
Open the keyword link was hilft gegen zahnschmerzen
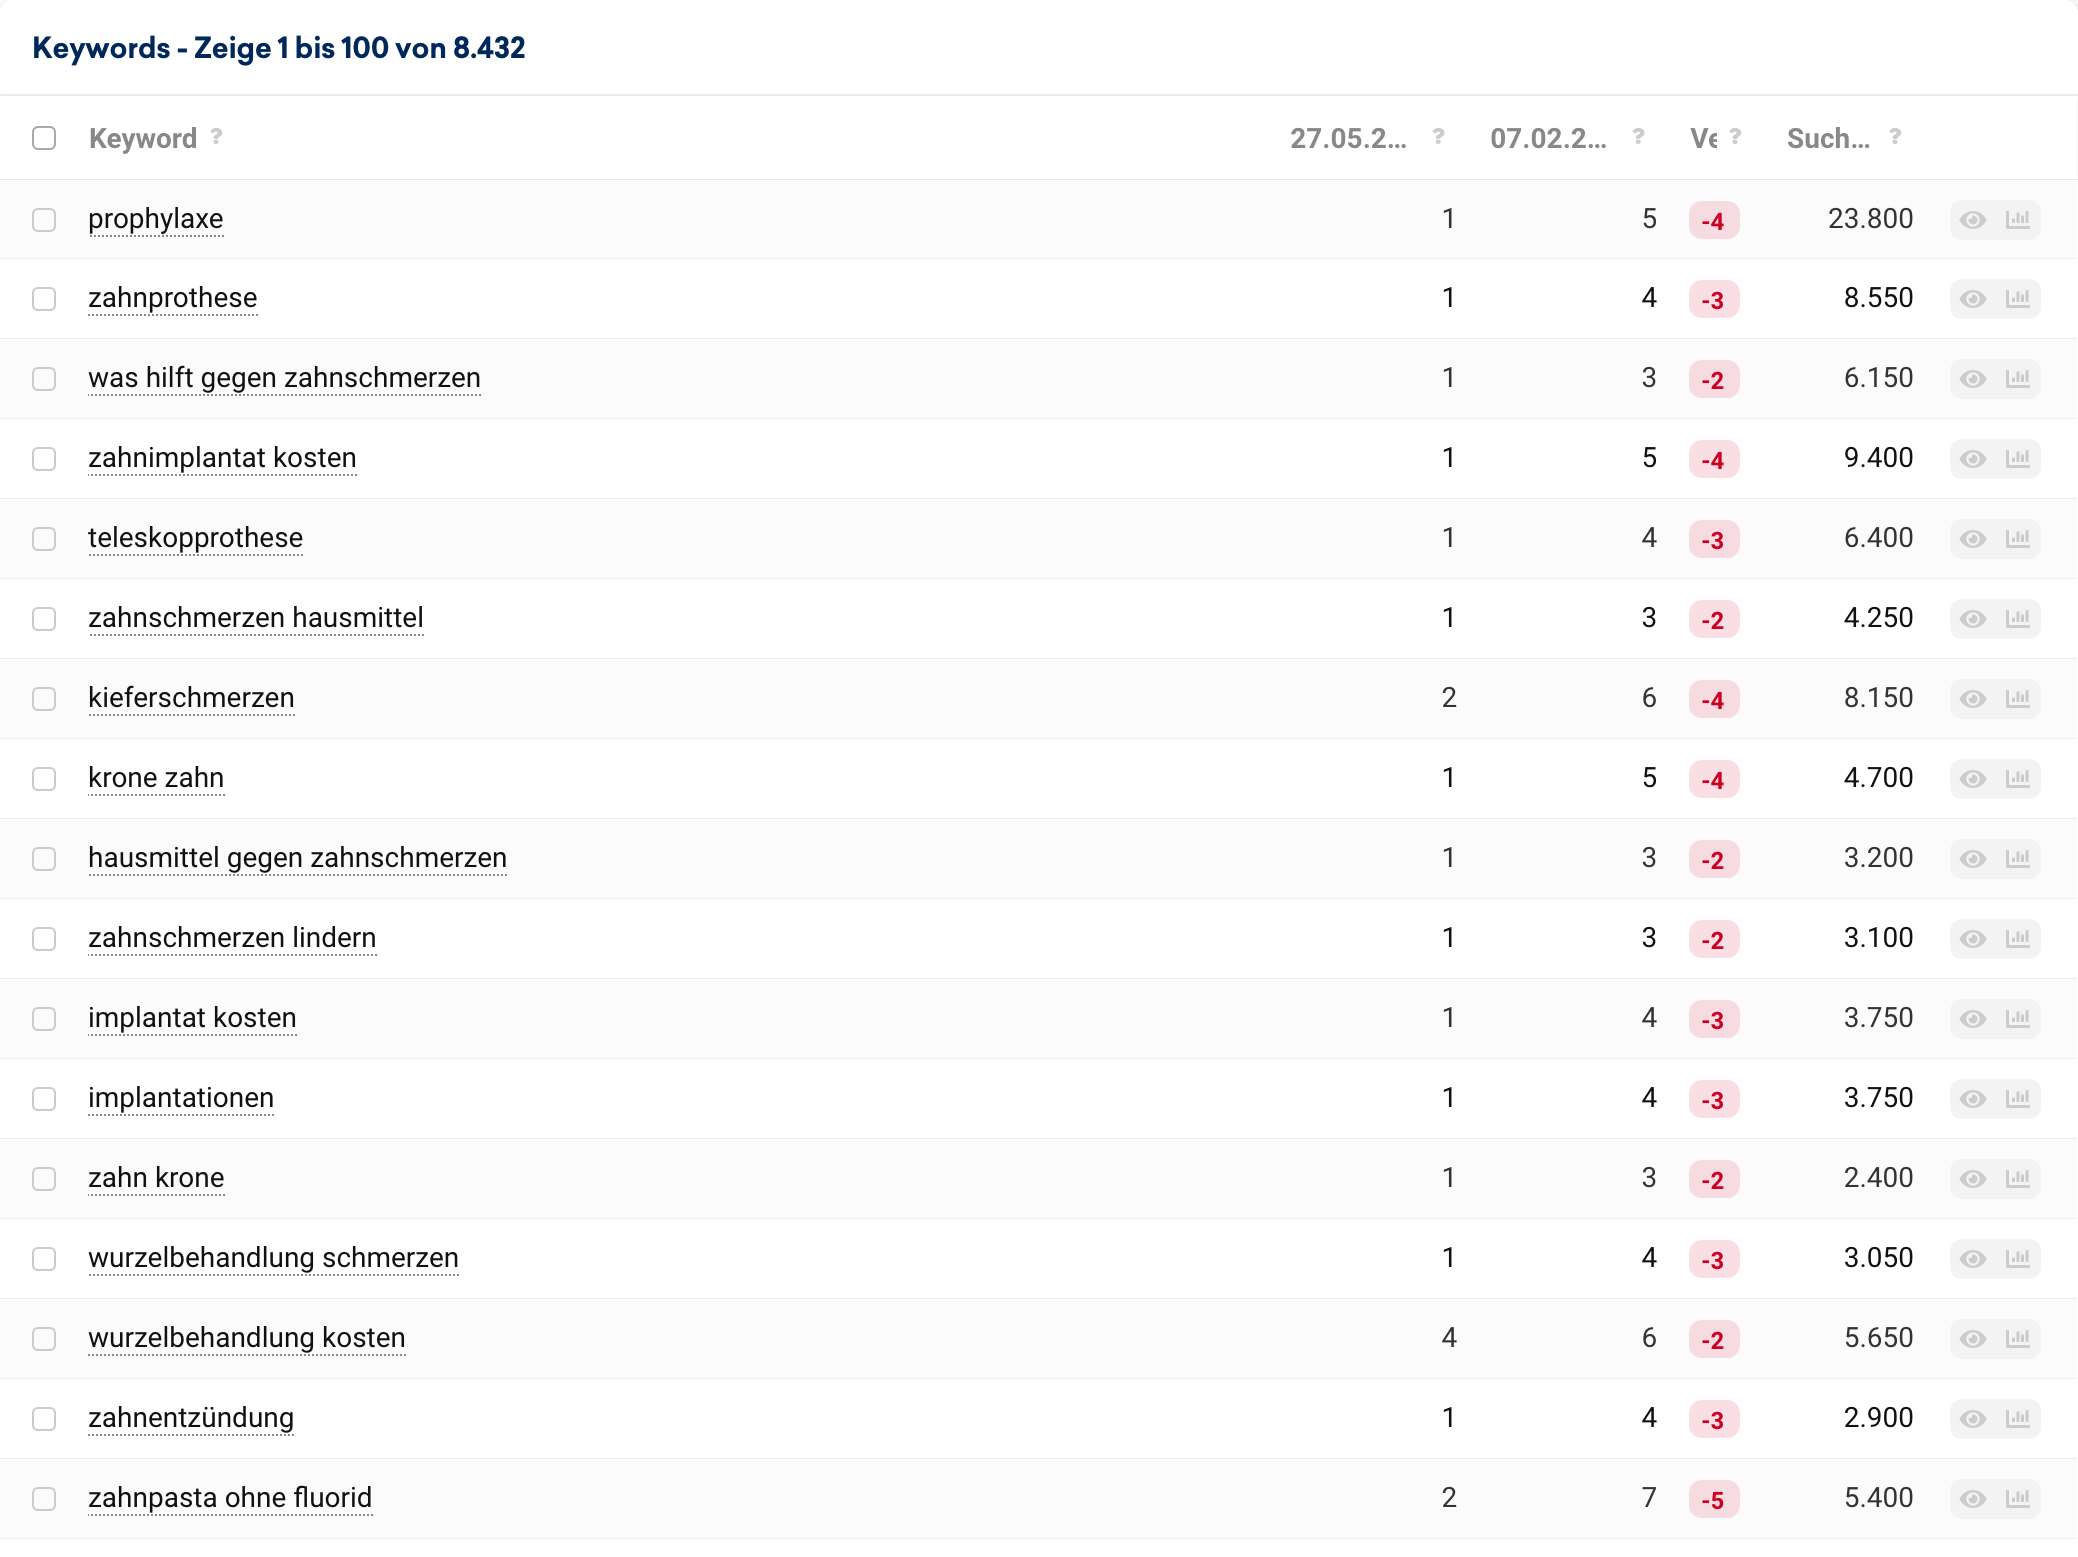point(284,378)
